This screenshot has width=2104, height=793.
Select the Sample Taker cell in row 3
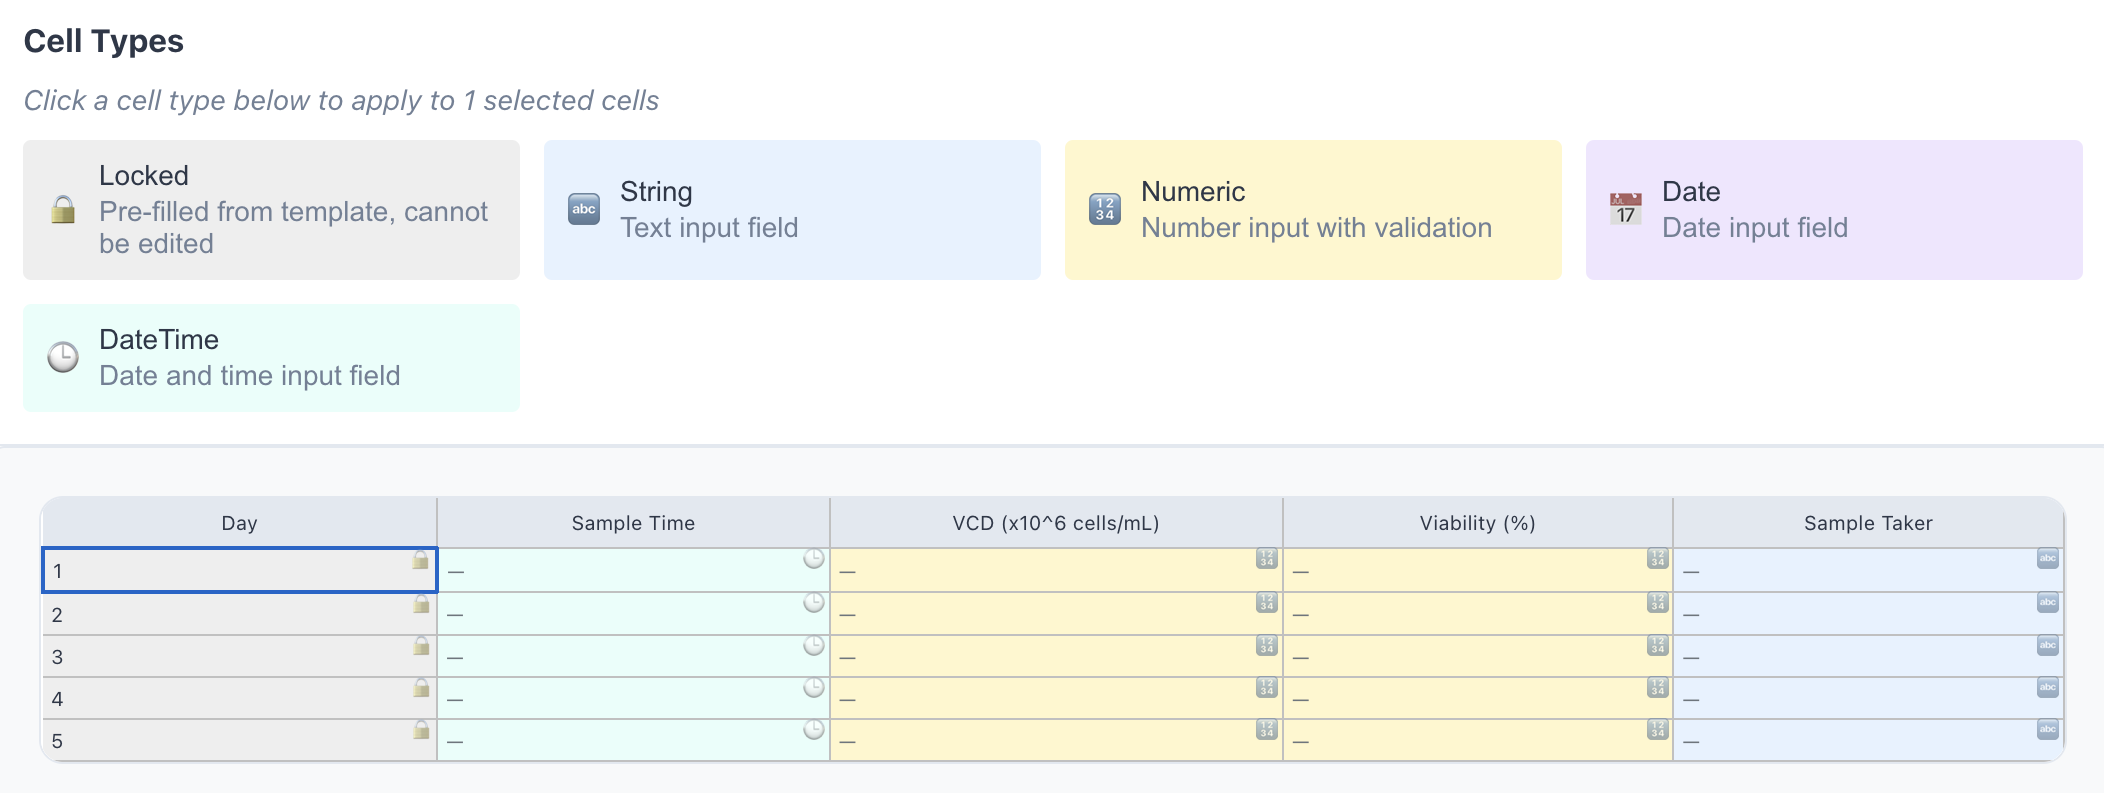1868,656
